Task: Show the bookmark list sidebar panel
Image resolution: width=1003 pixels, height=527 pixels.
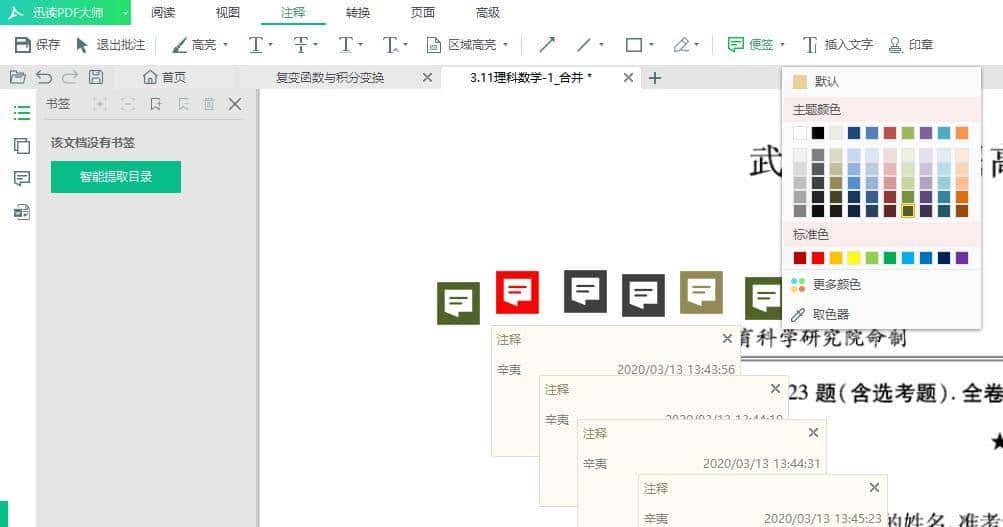Action: click(x=22, y=113)
